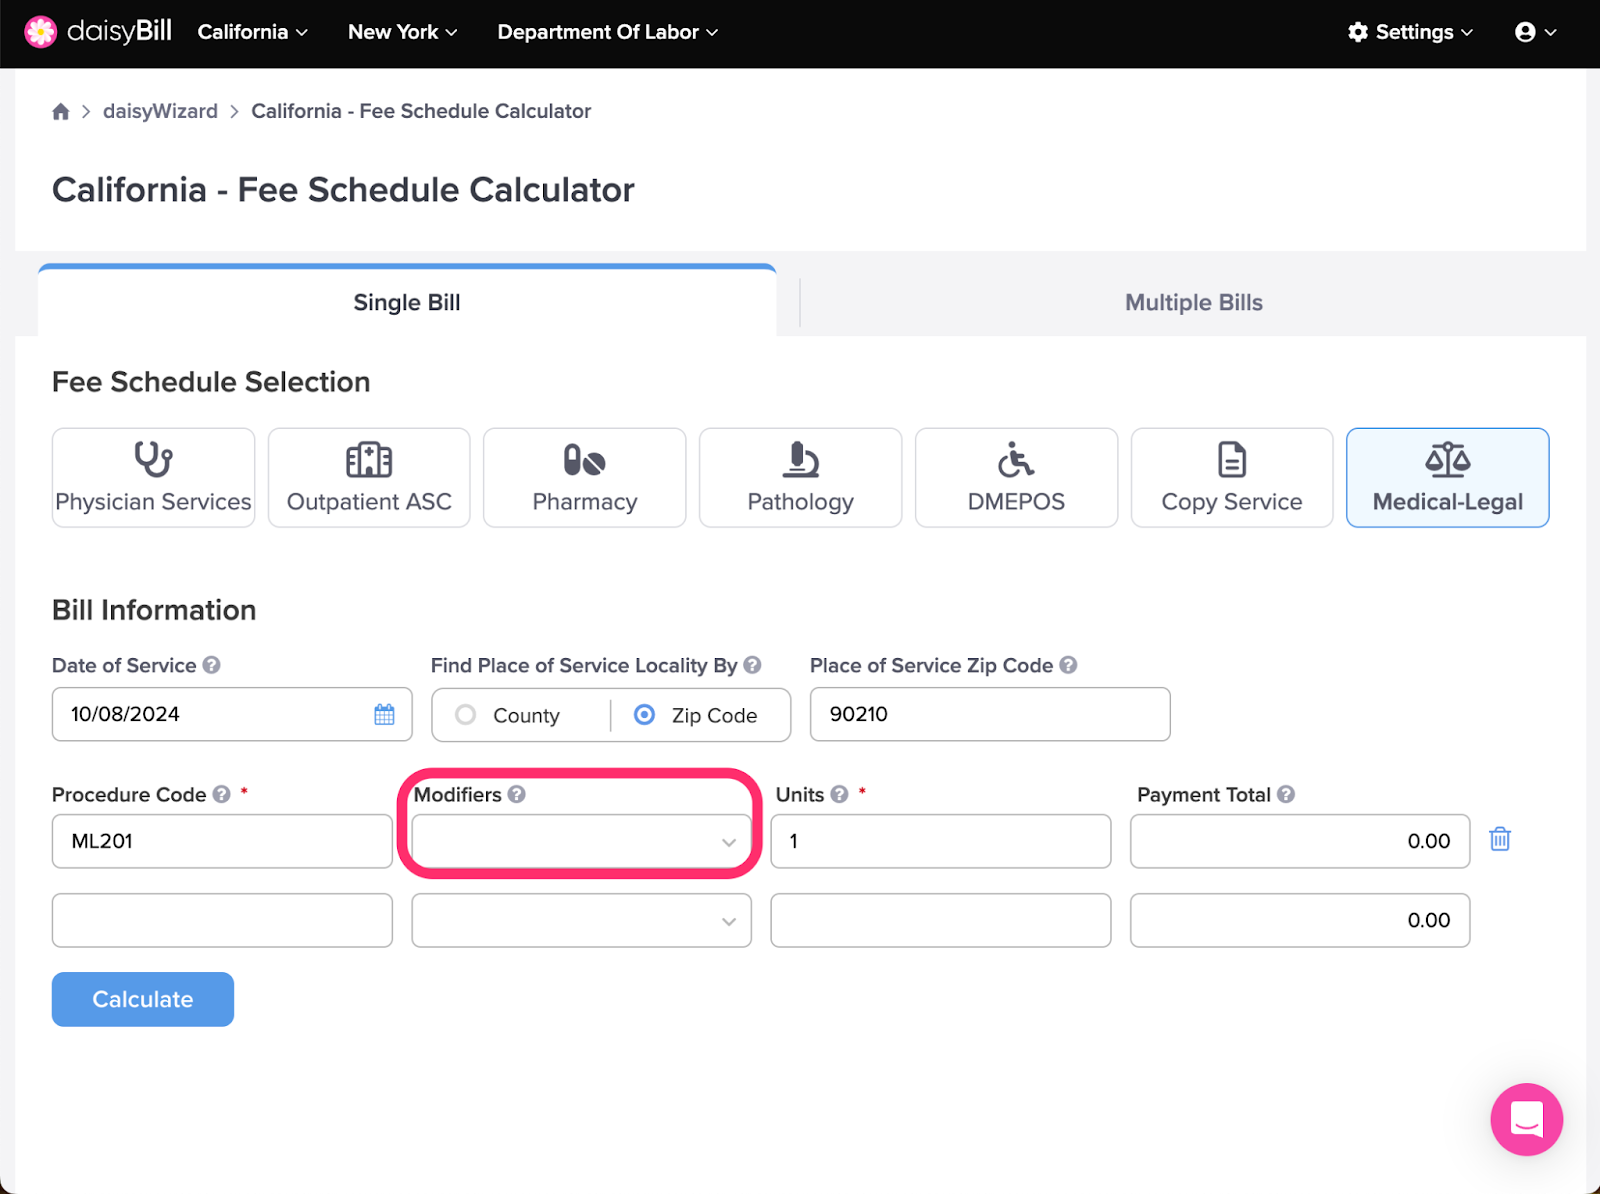The width and height of the screenshot is (1600, 1194).
Task: Click the home breadcrumb icon
Action: pos(61,111)
